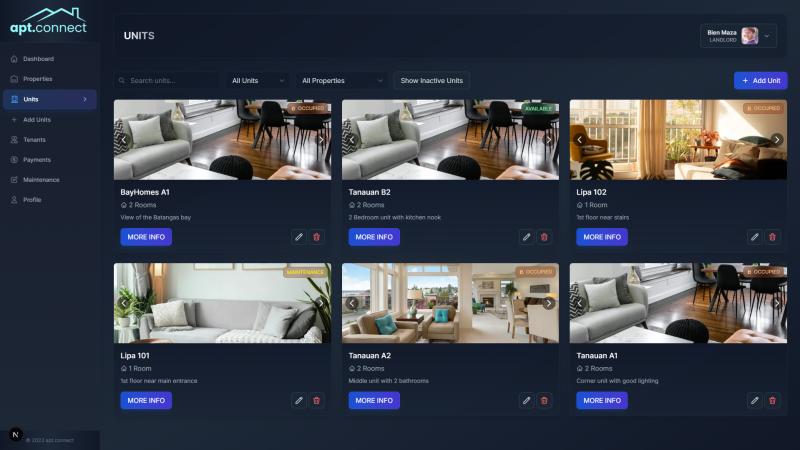The height and width of the screenshot is (450, 800).
Task: Open MORE INFO for Lipa 102
Action: click(602, 237)
